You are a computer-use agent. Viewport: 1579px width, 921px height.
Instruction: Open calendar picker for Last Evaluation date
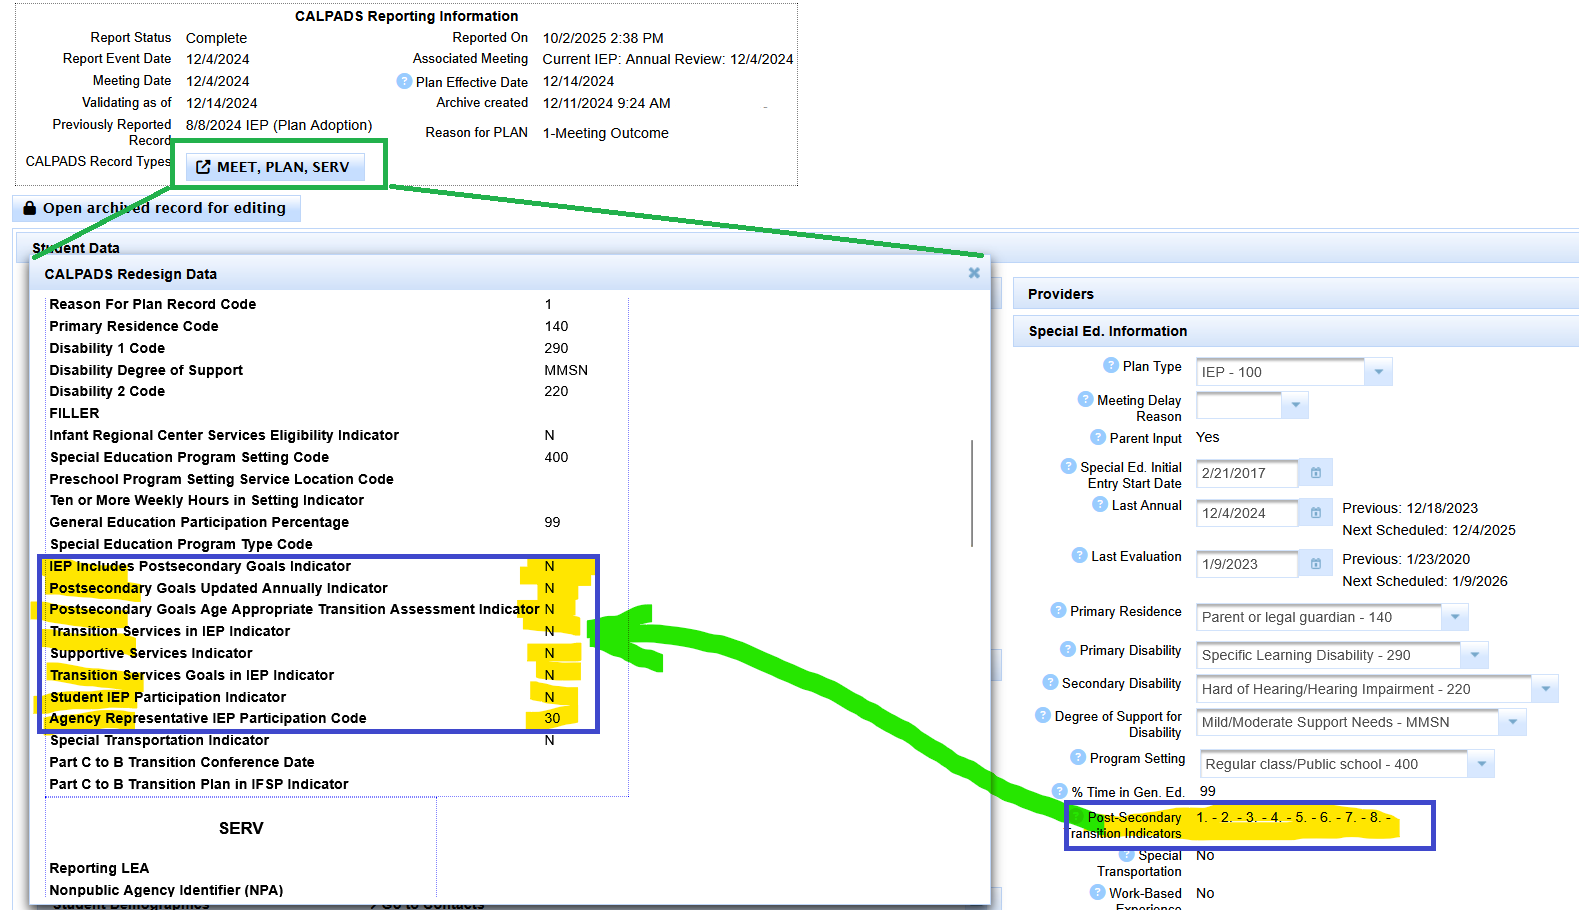click(1316, 564)
